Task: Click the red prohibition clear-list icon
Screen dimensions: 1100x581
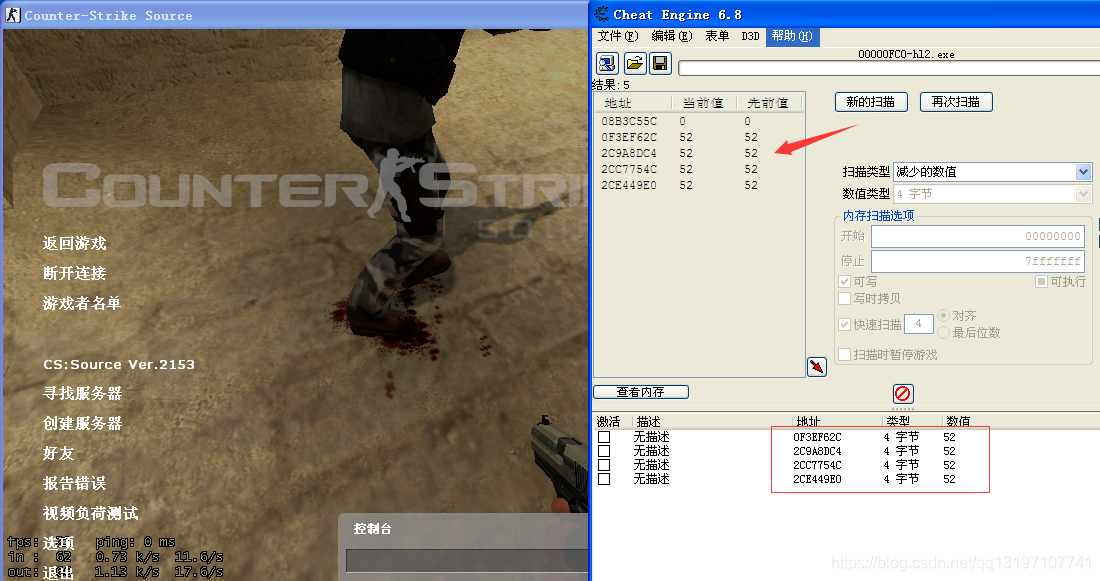Action: (x=902, y=394)
